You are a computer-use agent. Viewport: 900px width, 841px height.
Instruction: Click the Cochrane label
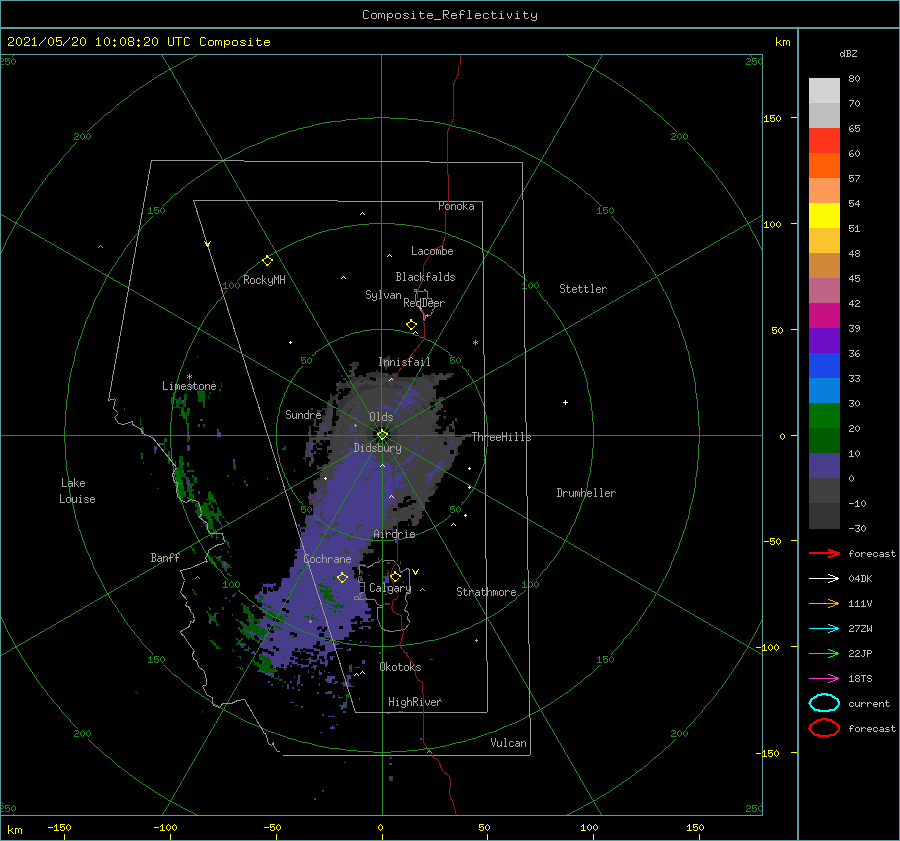tap(327, 559)
